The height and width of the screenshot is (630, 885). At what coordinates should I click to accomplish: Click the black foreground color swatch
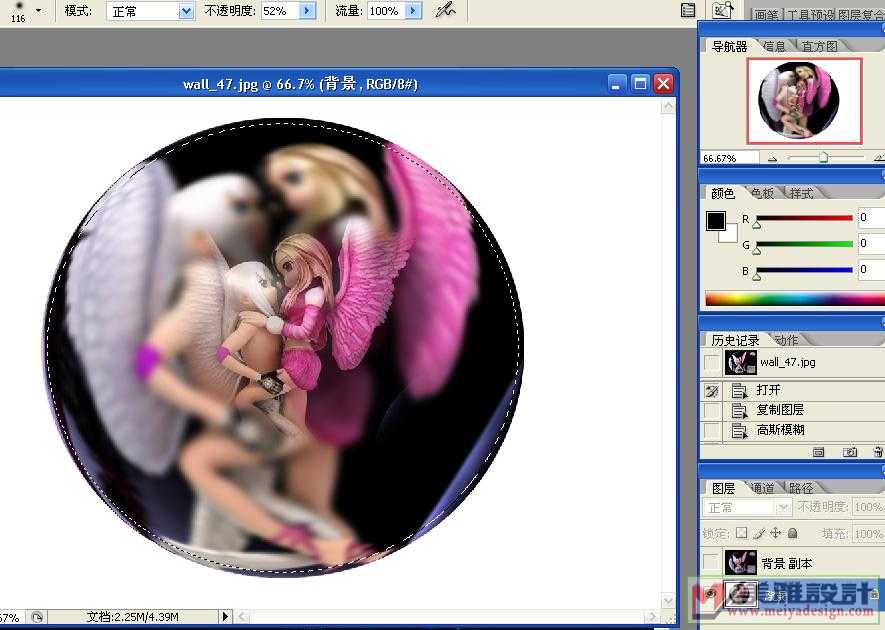[x=716, y=221]
